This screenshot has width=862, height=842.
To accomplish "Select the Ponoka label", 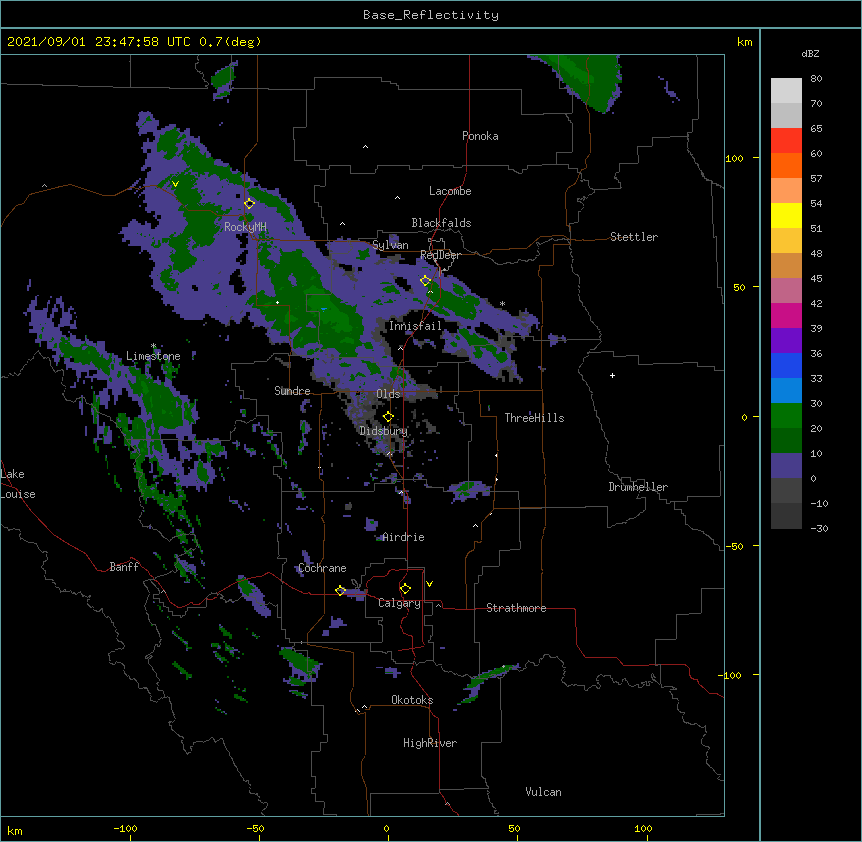I will [x=480, y=136].
